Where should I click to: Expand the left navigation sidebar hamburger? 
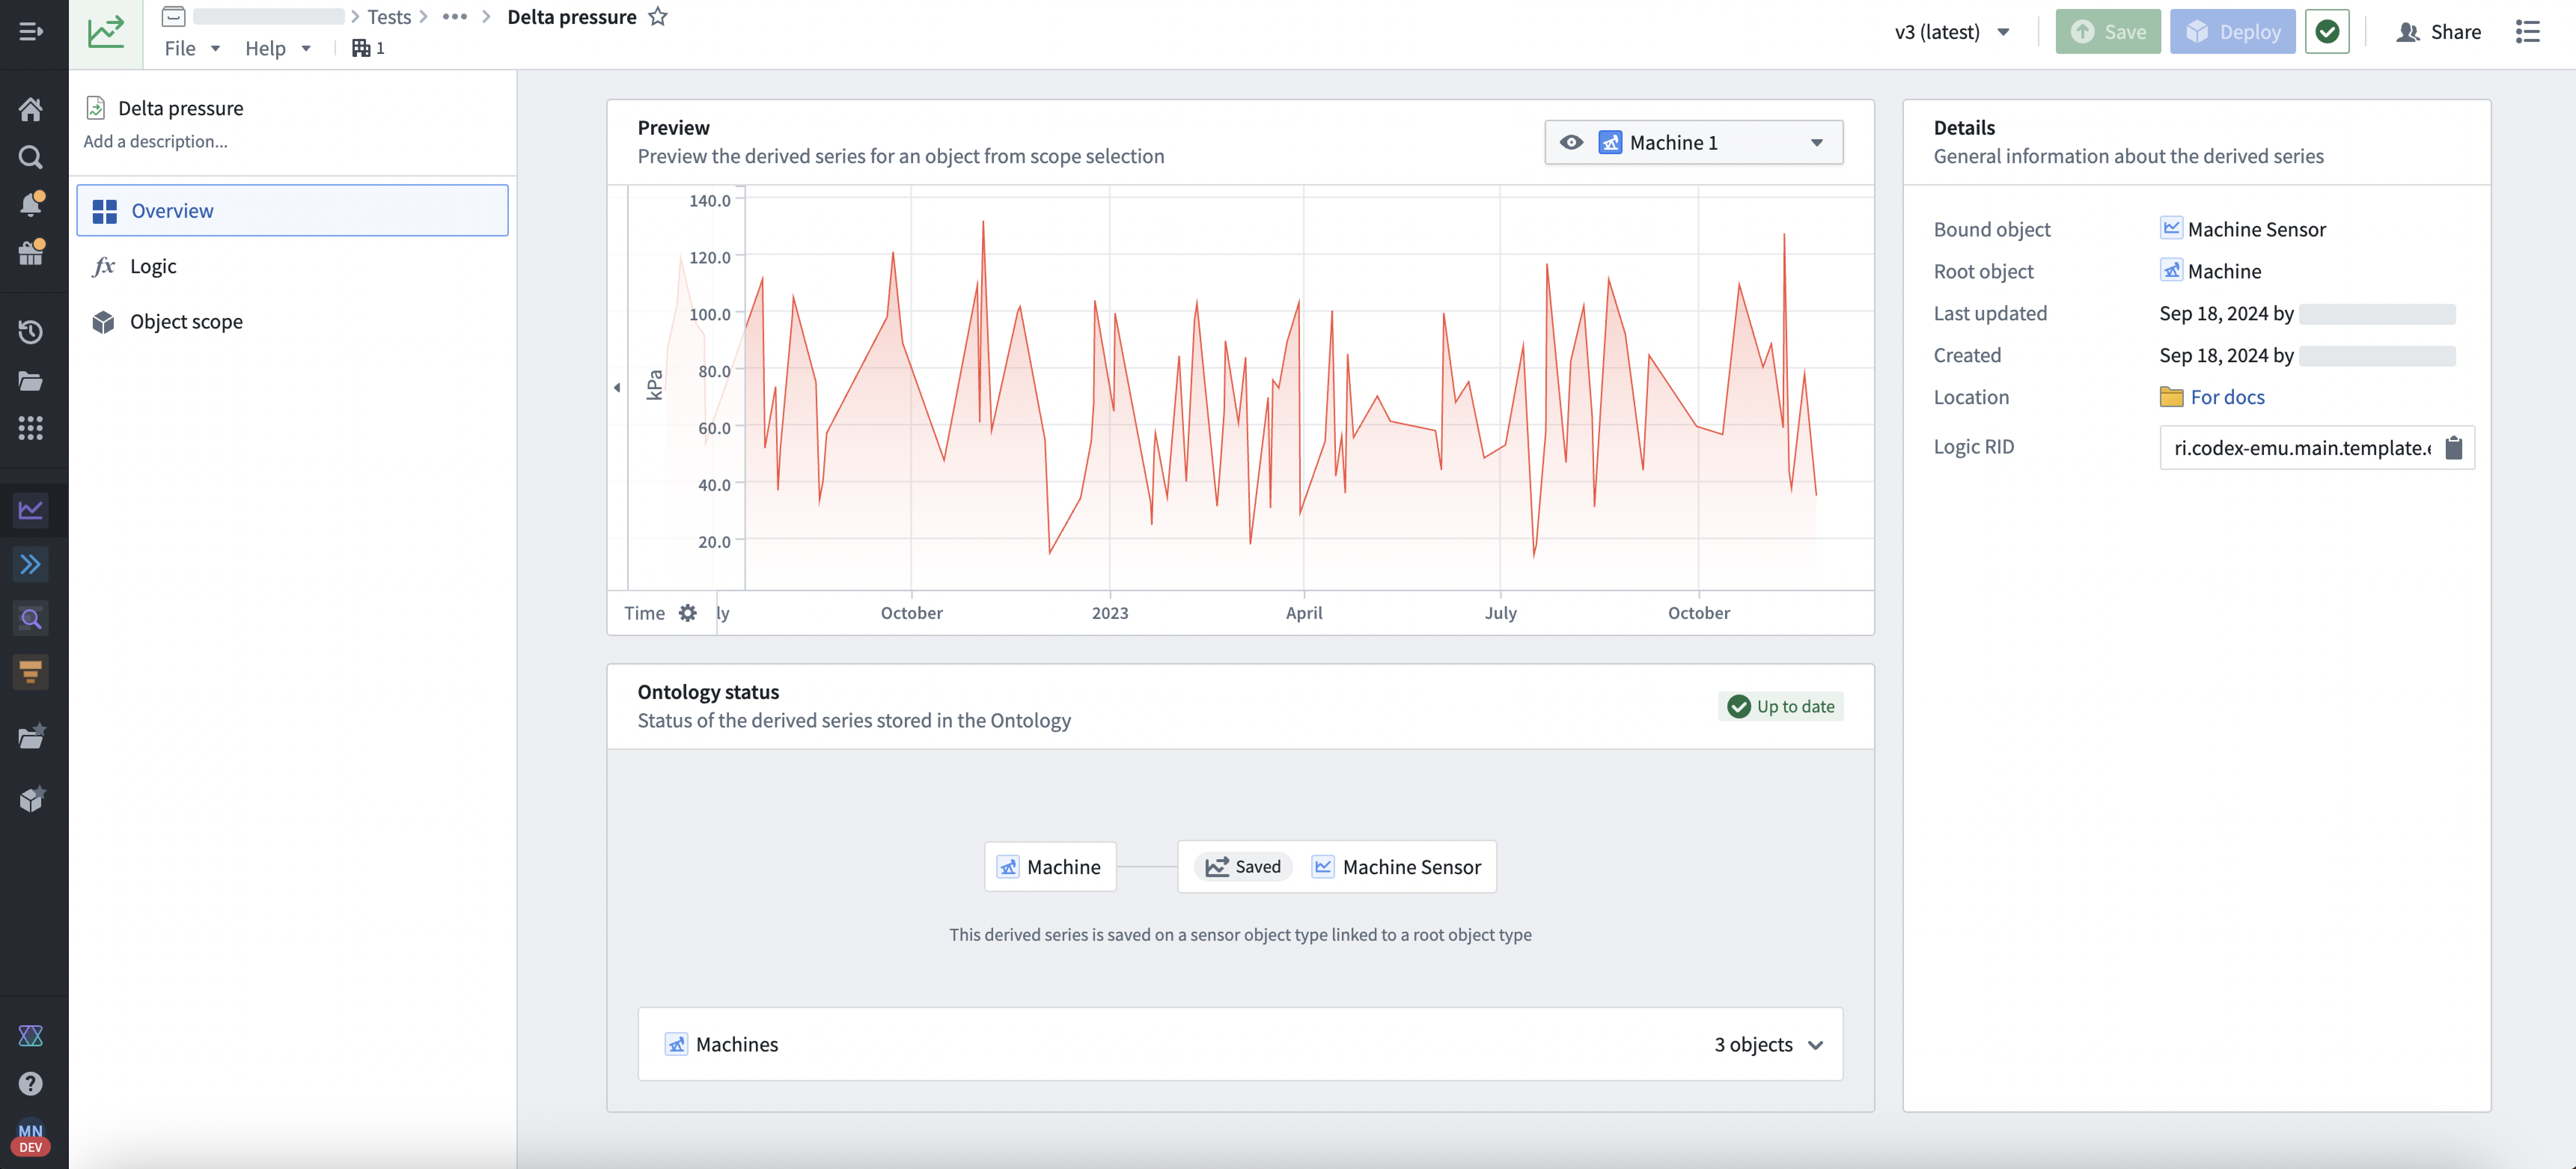31,32
